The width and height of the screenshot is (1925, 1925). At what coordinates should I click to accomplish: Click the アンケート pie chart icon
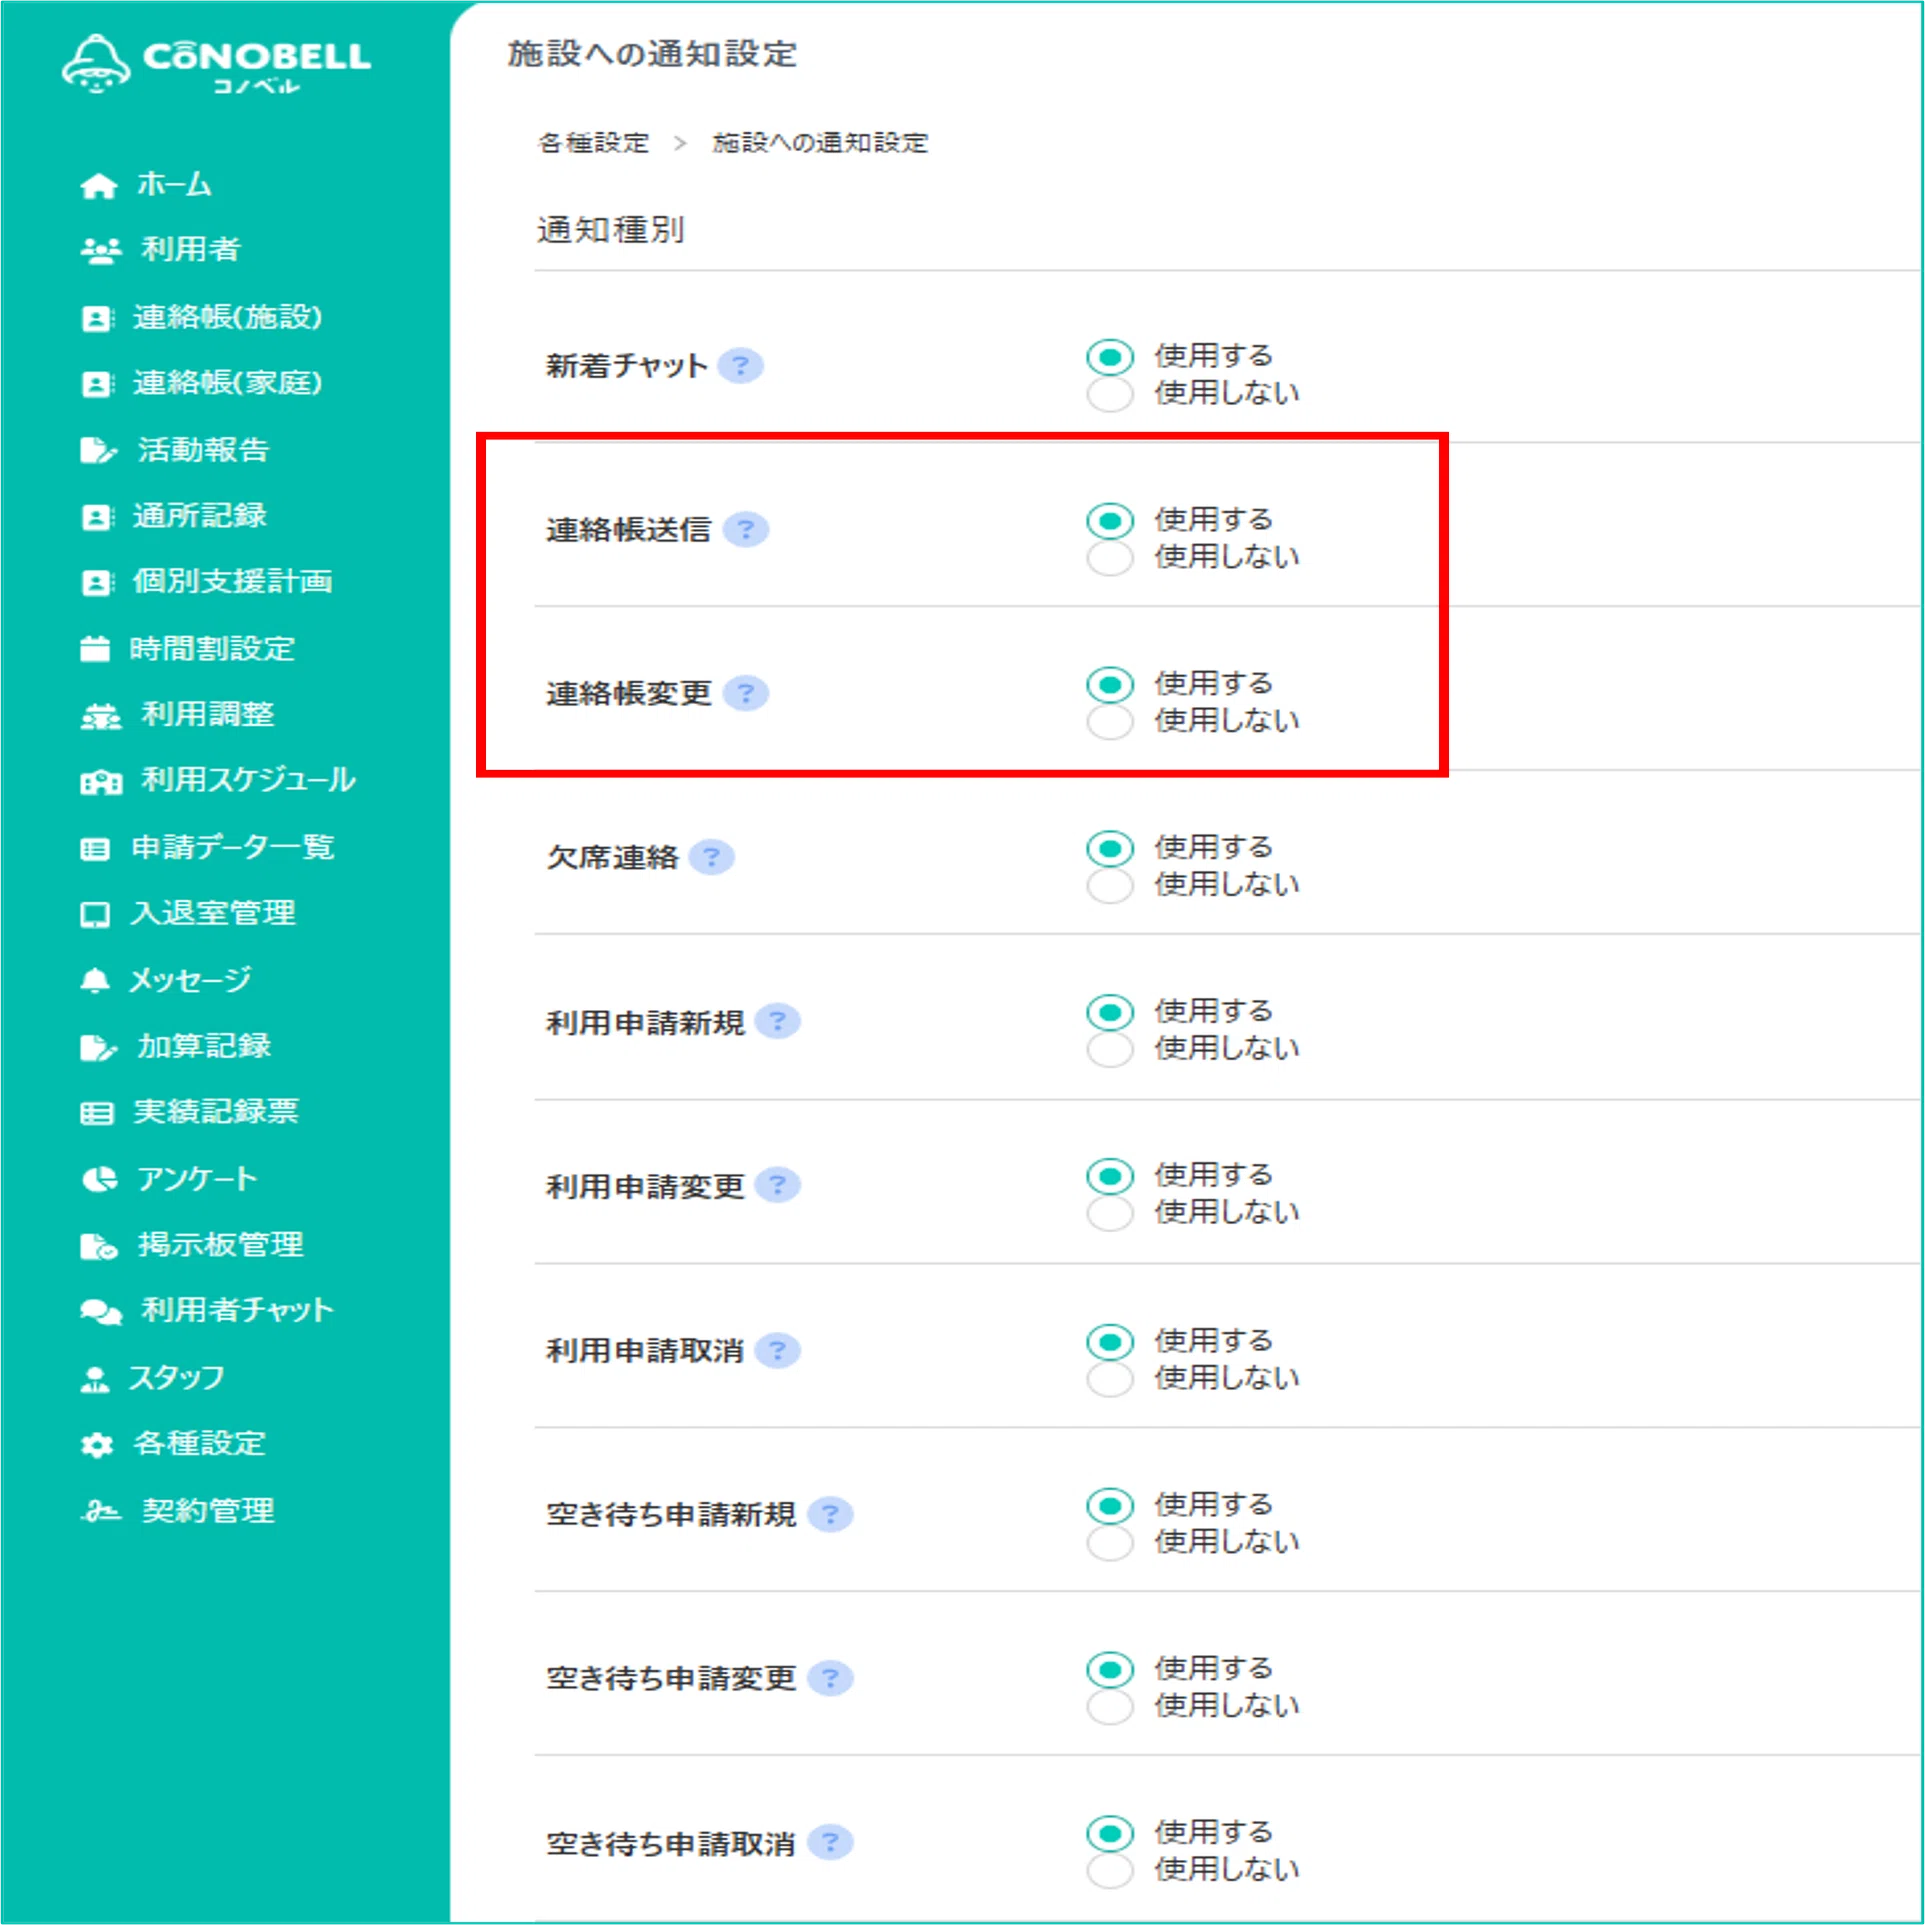coord(99,1180)
